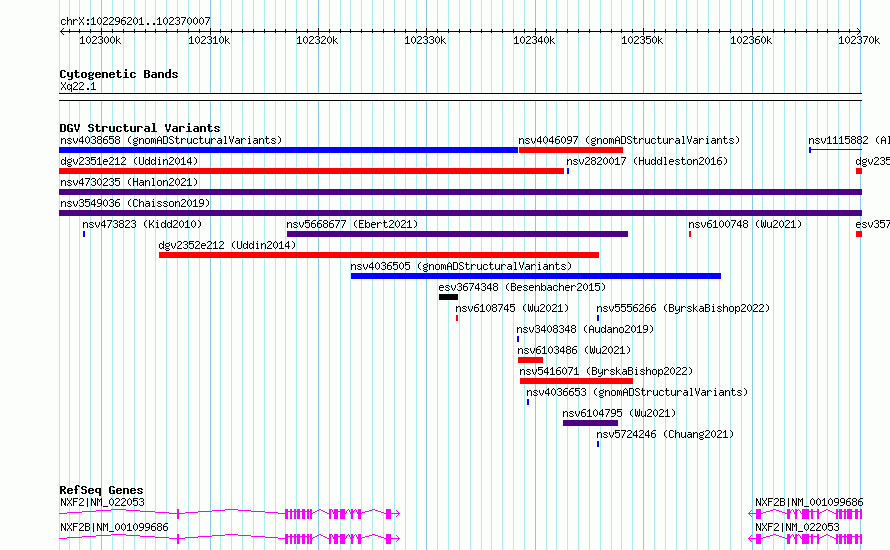Select the blue nsv4038658 variant bar
The width and height of the screenshot is (890, 550).
[288, 150]
